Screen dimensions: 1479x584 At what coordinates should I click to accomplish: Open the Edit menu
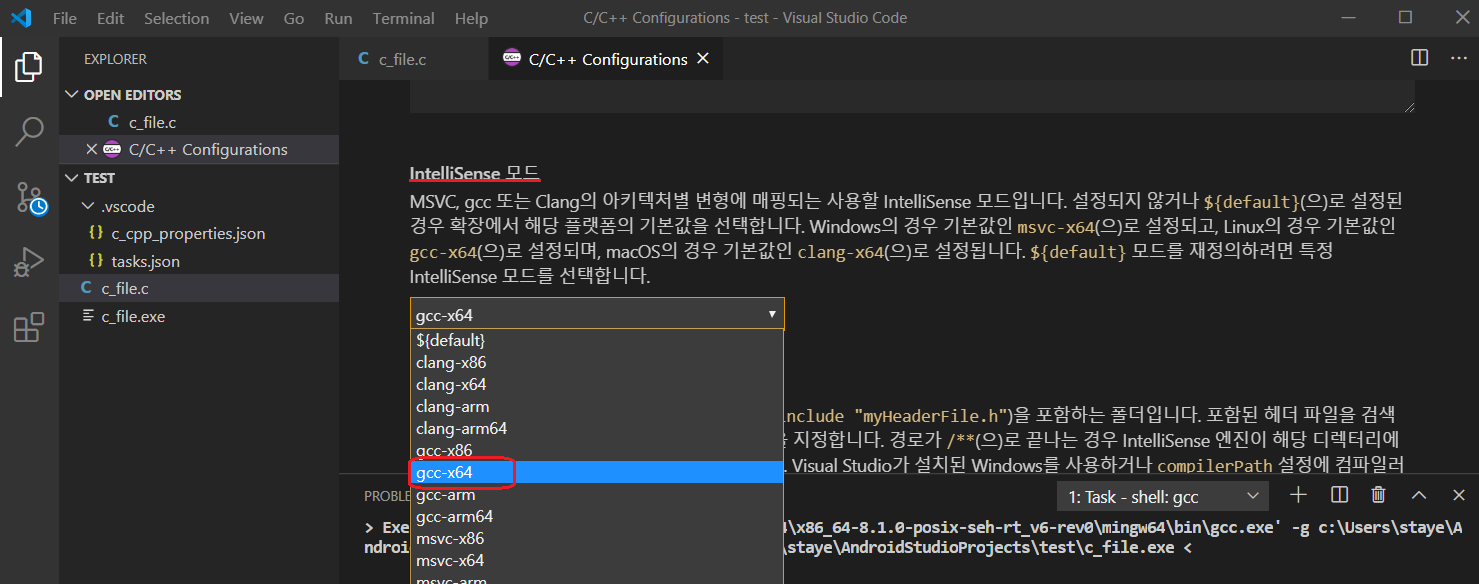pos(111,18)
